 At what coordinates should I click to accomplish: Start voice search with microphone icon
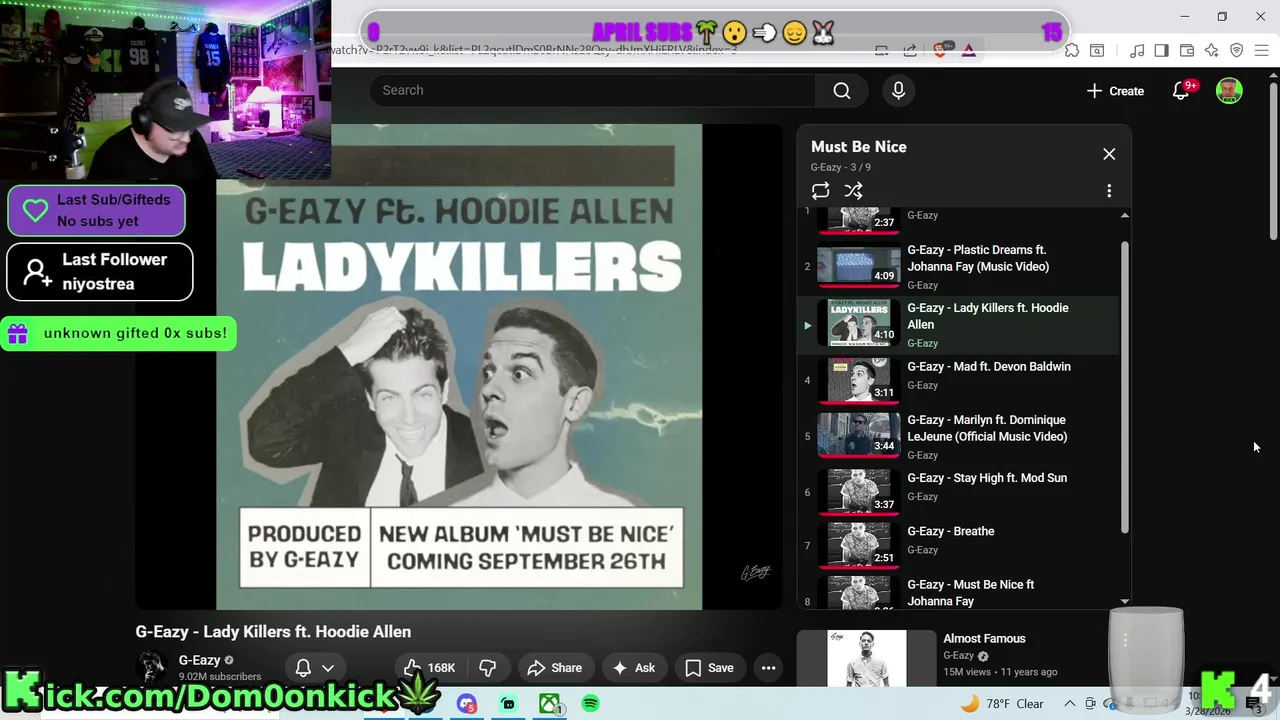(898, 90)
